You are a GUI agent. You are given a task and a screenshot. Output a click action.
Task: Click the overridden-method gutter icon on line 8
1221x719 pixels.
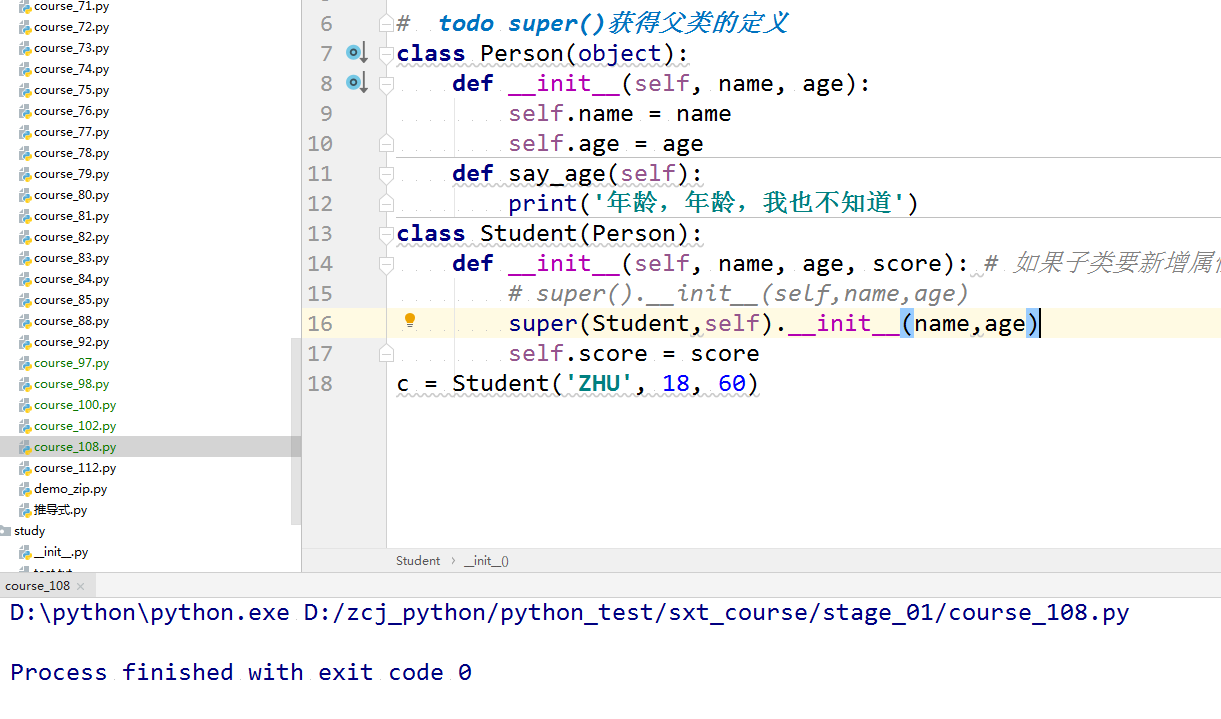(x=357, y=83)
